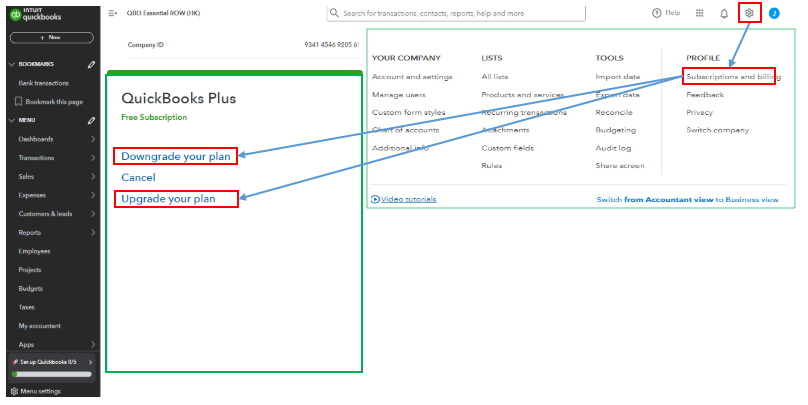This screenshot has height=405, width=808.
Task: Open the settings gear icon
Action: click(x=749, y=13)
